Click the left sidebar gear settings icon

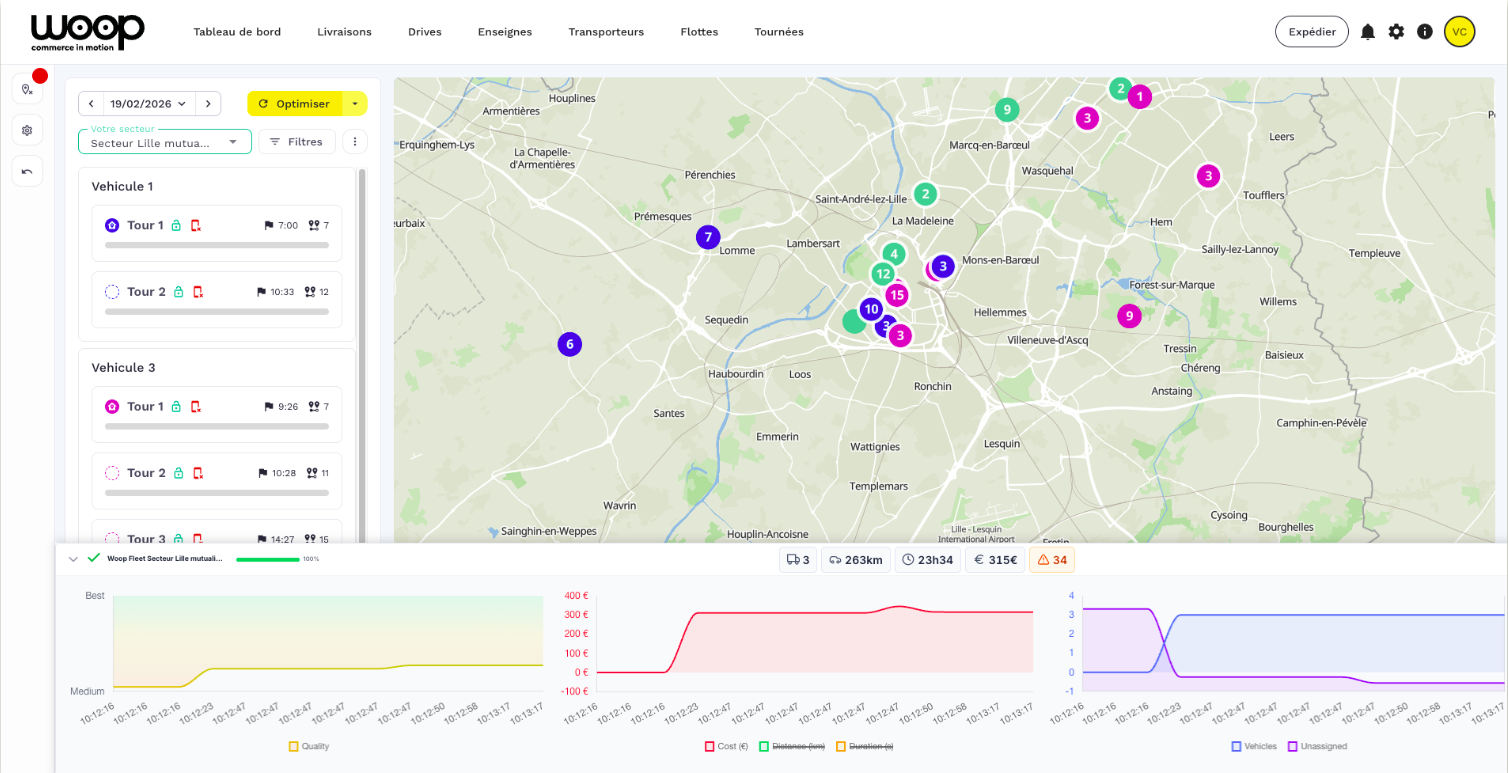[x=27, y=130]
